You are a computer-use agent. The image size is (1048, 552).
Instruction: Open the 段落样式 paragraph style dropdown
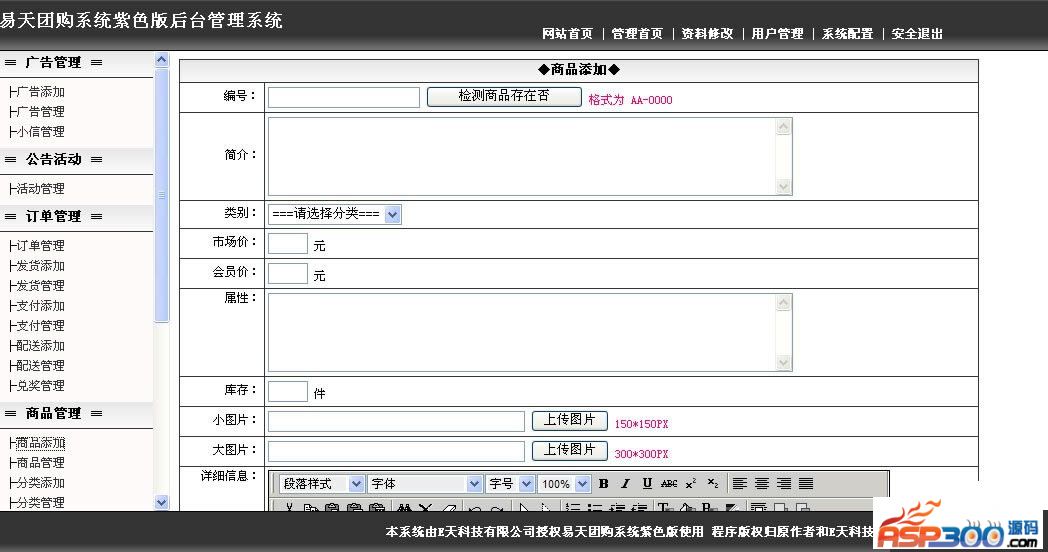pos(321,483)
